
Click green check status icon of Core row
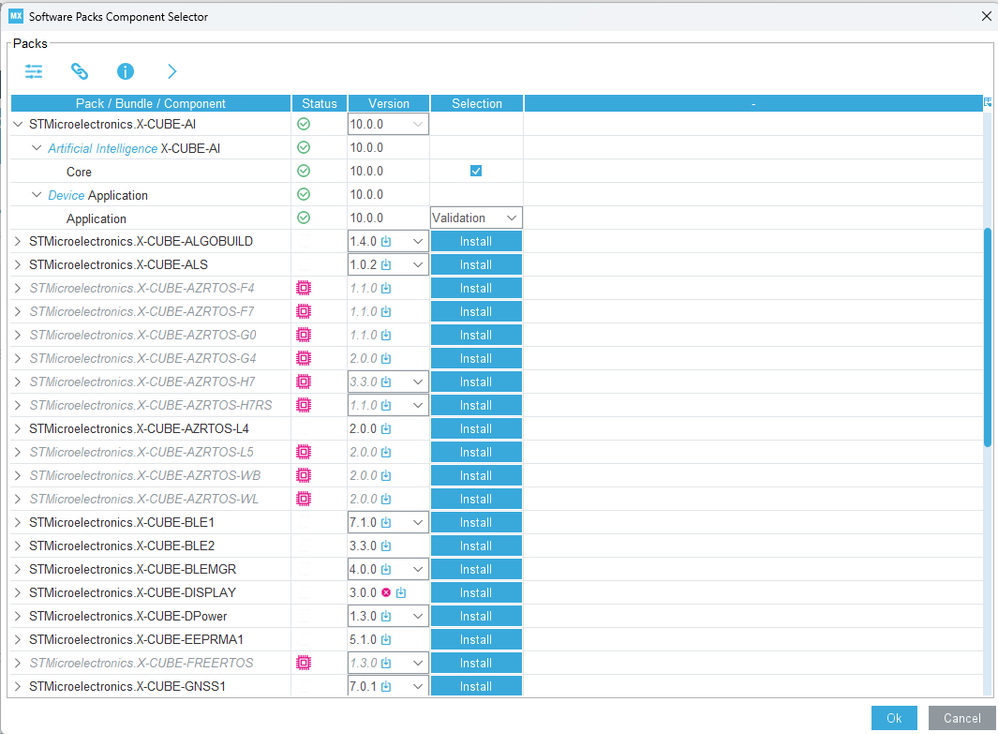(x=304, y=171)
